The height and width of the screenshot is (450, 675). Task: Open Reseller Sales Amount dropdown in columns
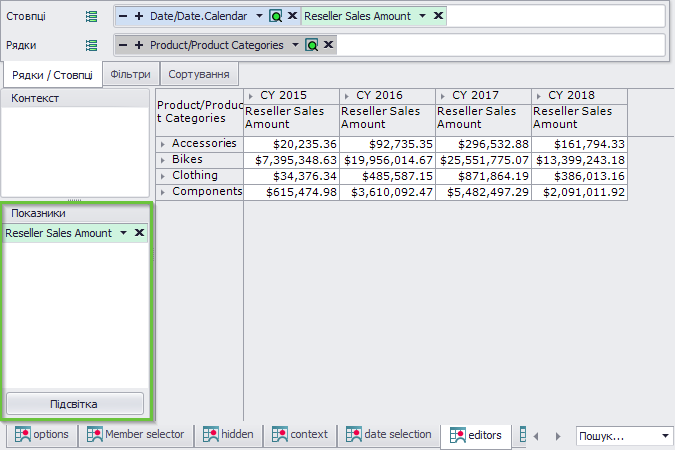pos(422,16)
